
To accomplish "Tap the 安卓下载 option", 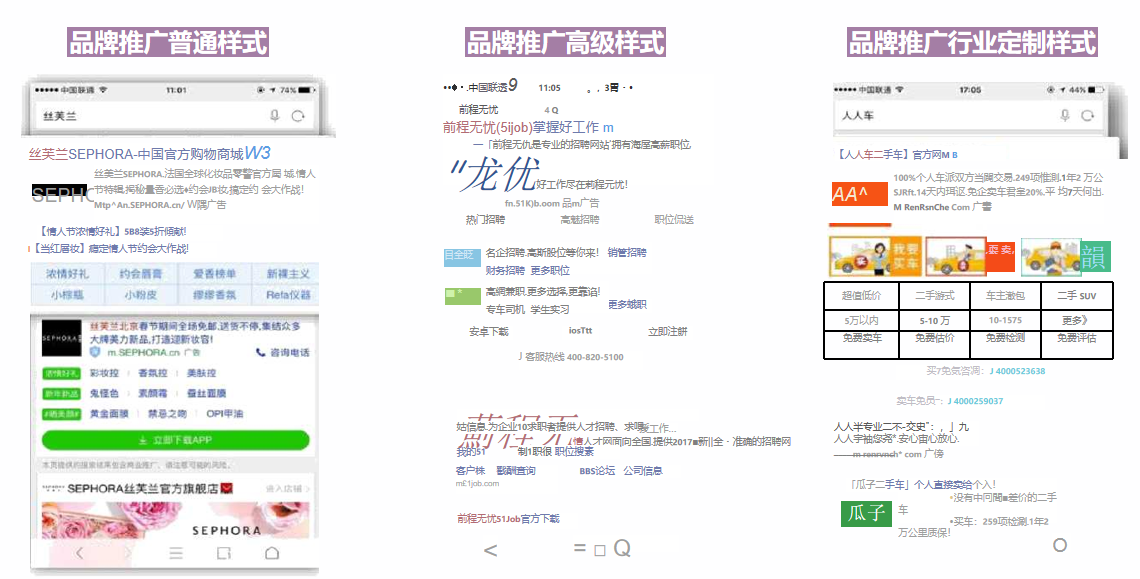I will [x=489, y=332].
